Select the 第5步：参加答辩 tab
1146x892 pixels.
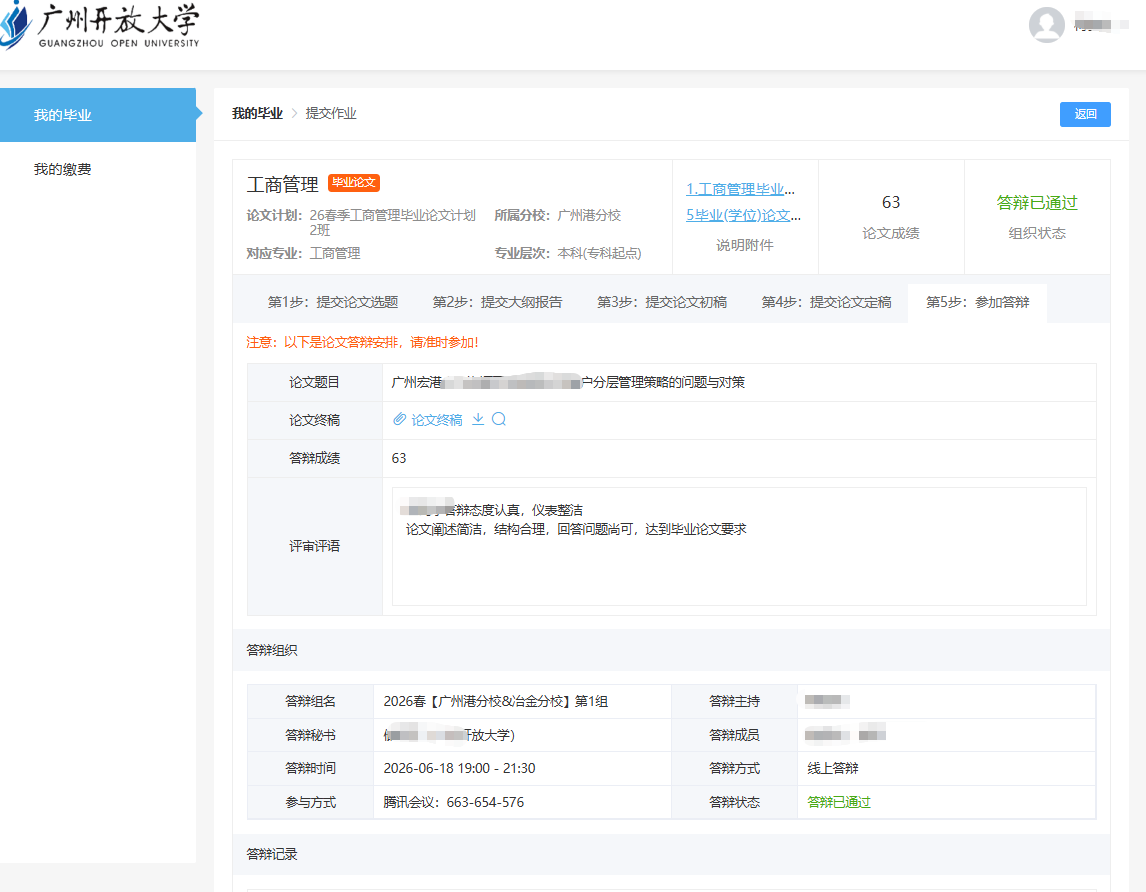pyautogui.click(x=977, y=303)
